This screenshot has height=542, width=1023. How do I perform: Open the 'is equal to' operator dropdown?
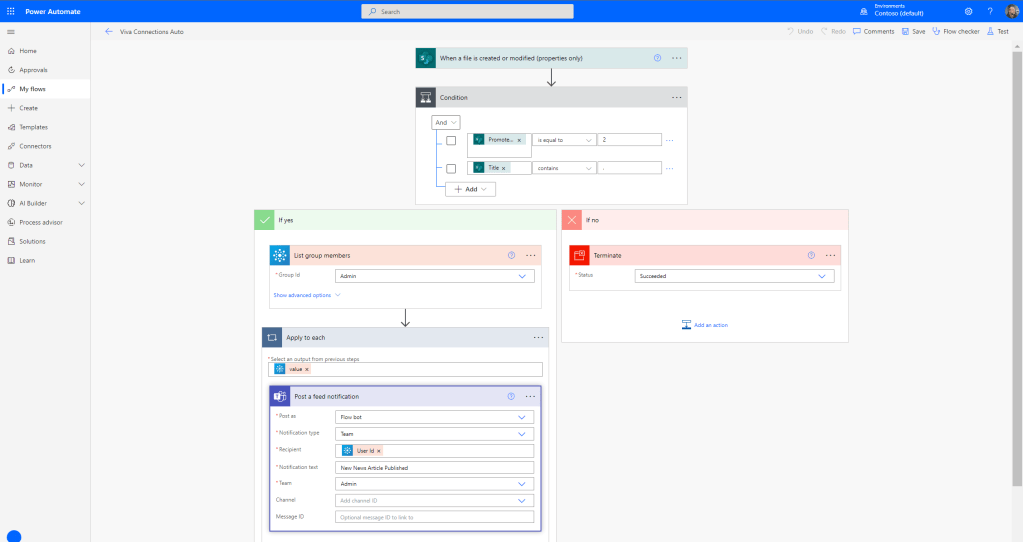pyautogui.click(x=564, y=140)
